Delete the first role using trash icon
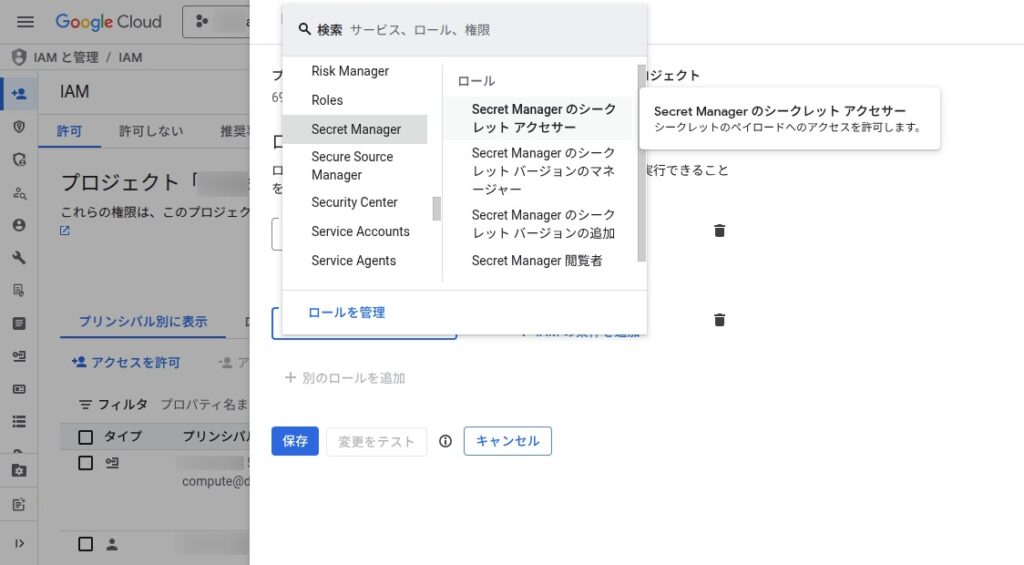The image size is (1024, 565). [719, 231]
